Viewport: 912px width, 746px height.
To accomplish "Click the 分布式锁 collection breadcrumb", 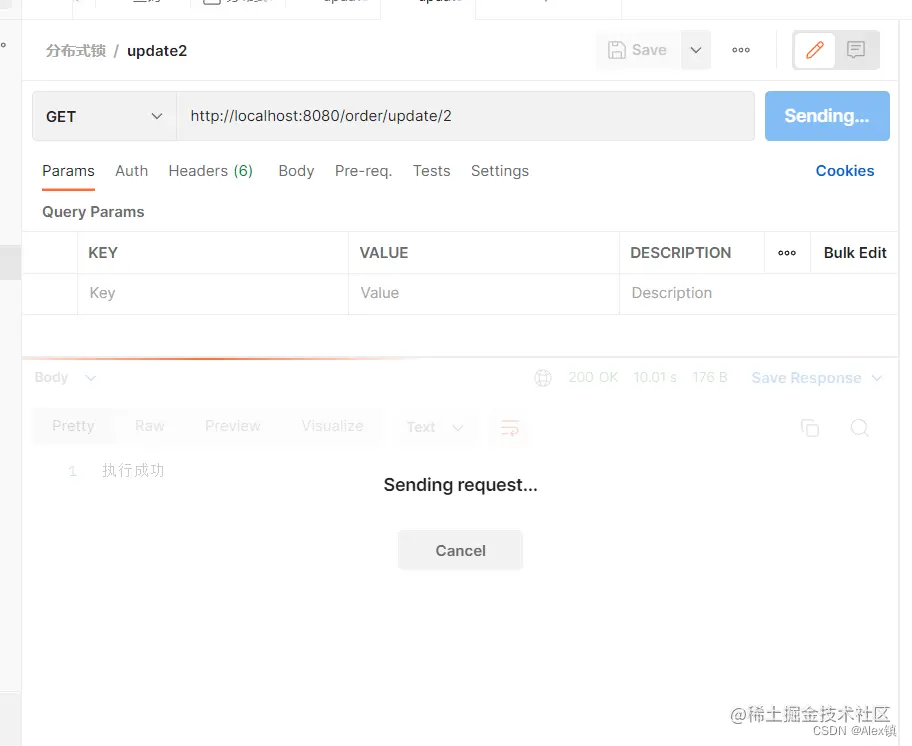I will 76,51.
